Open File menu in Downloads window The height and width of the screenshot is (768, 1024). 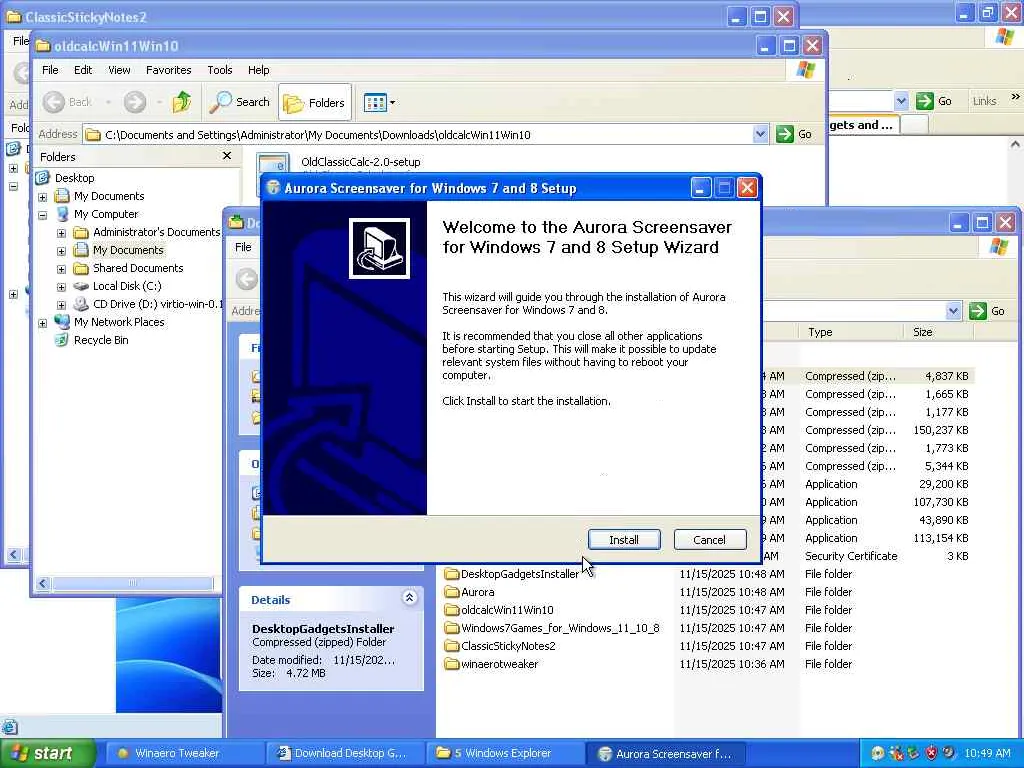pos(243,247)
